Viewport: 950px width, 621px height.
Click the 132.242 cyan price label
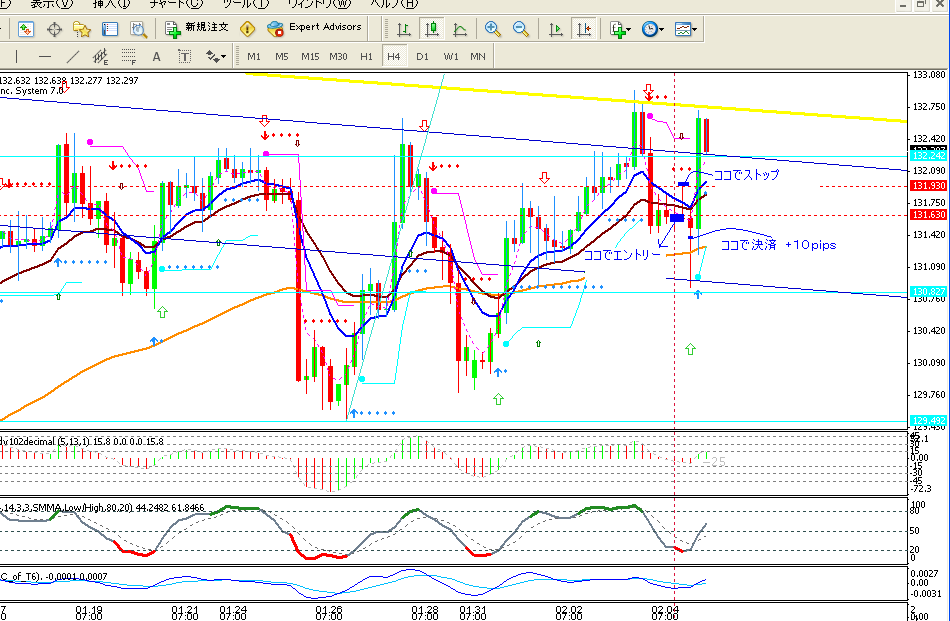click(929, 156)
